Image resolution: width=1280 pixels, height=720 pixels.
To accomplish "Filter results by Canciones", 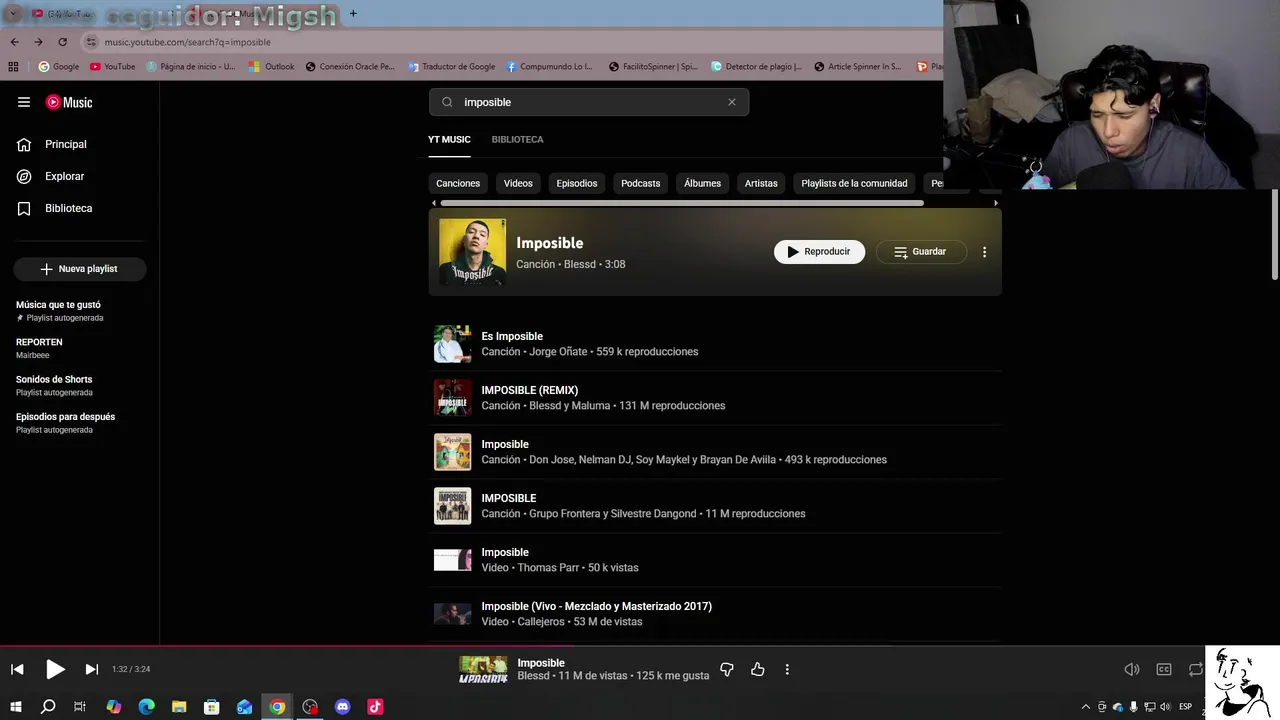I will (x=458, y=183).
